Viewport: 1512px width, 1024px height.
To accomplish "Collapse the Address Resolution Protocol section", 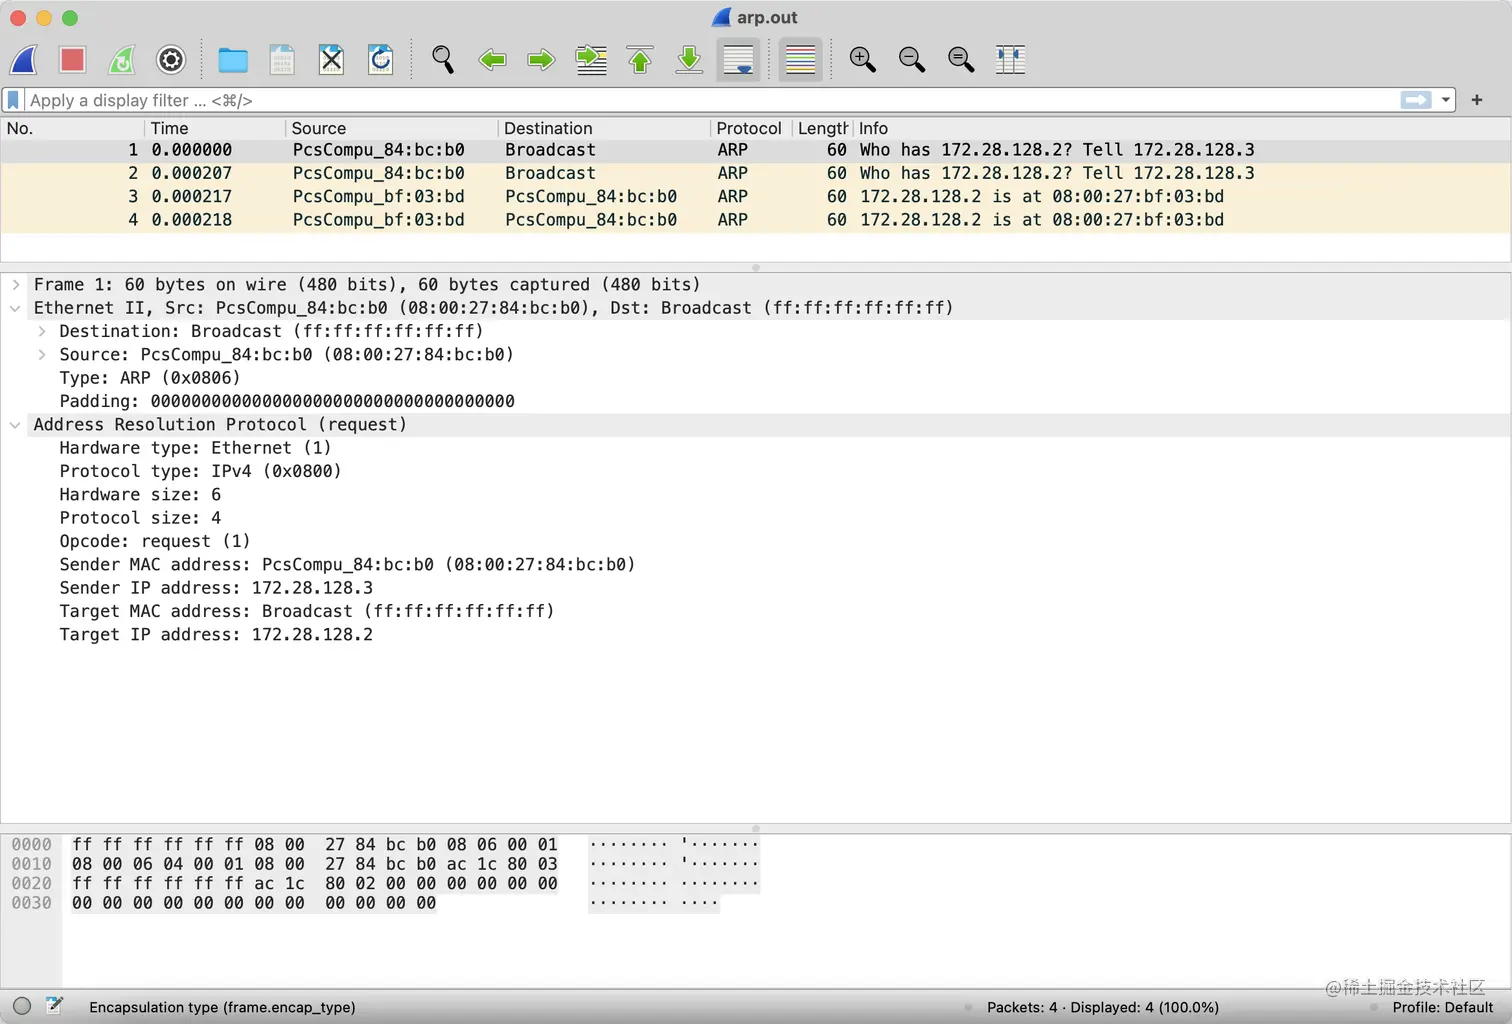I will tap(16, 425).
